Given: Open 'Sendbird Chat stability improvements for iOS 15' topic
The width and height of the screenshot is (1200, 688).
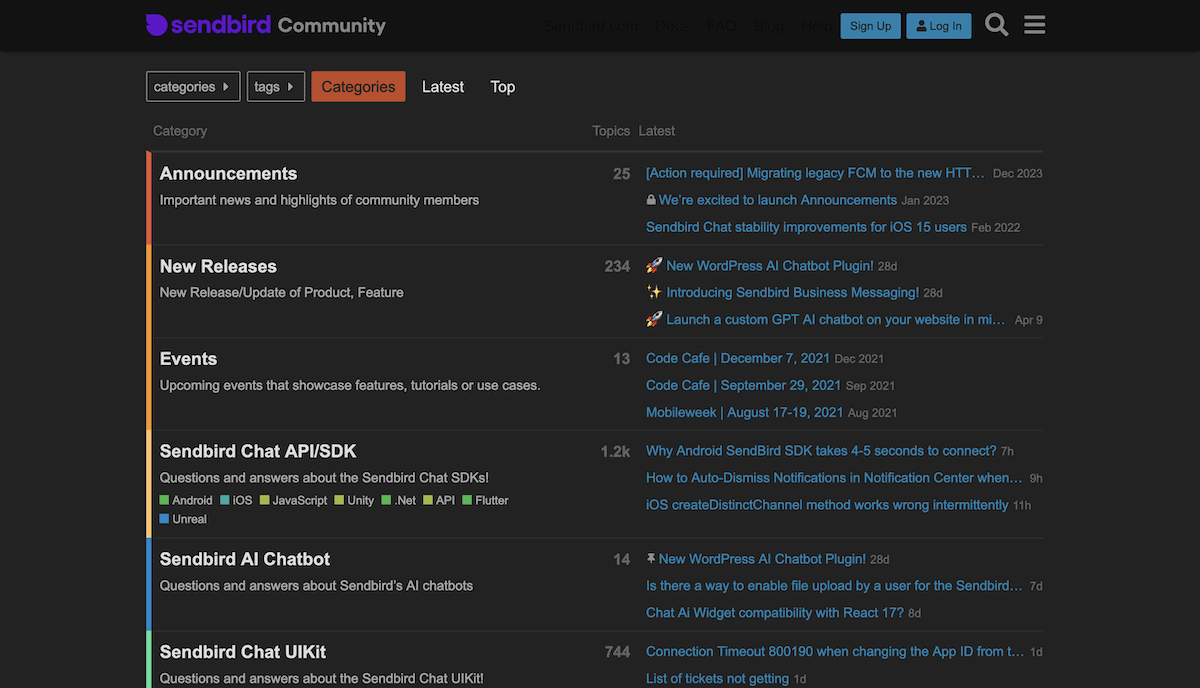Looking at the screenshot, I should (x=806, y=227).
